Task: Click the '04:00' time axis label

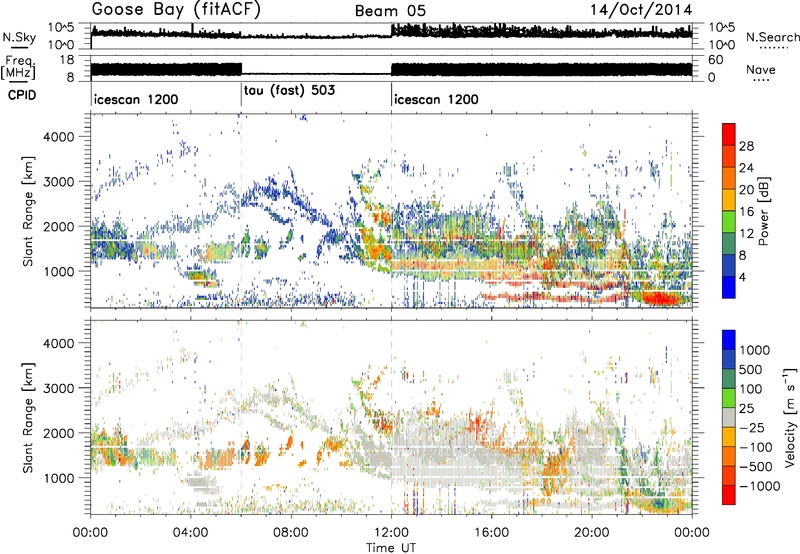Action: tap(190, 532)
